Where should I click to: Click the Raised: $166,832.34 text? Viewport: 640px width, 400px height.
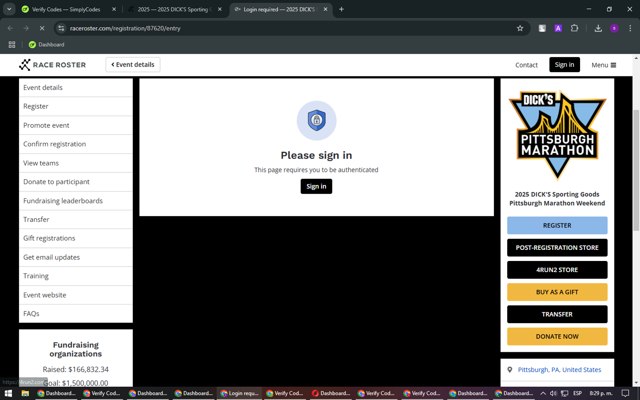click(76, 369)
